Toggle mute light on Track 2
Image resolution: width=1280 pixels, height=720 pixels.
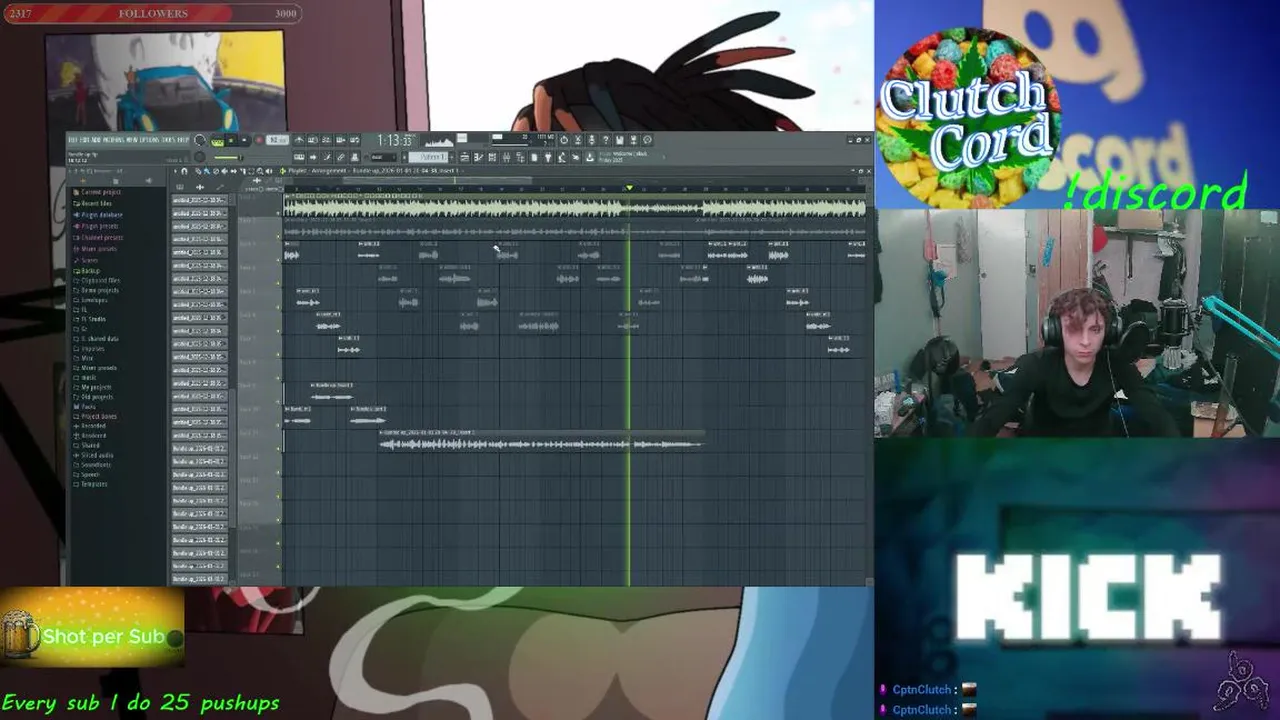coord(279,237)
